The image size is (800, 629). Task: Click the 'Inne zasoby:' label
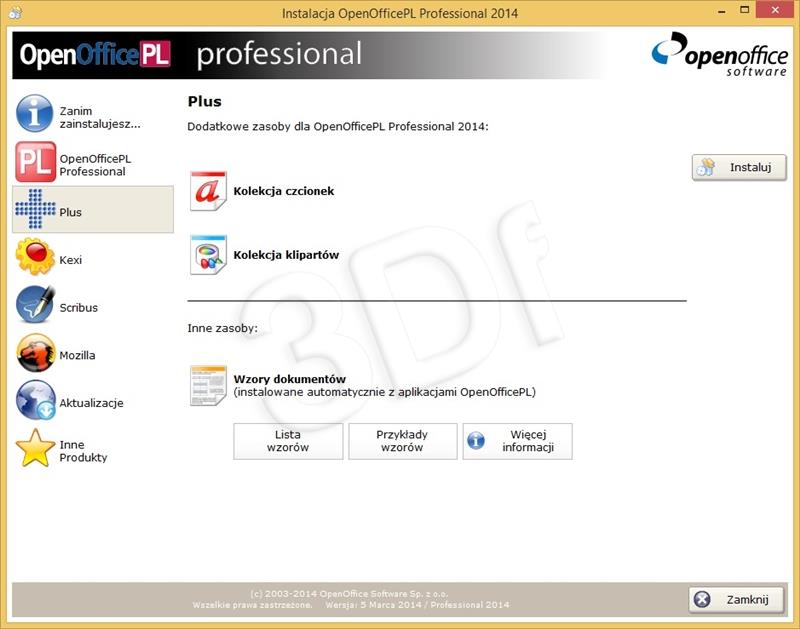point(222,328)
